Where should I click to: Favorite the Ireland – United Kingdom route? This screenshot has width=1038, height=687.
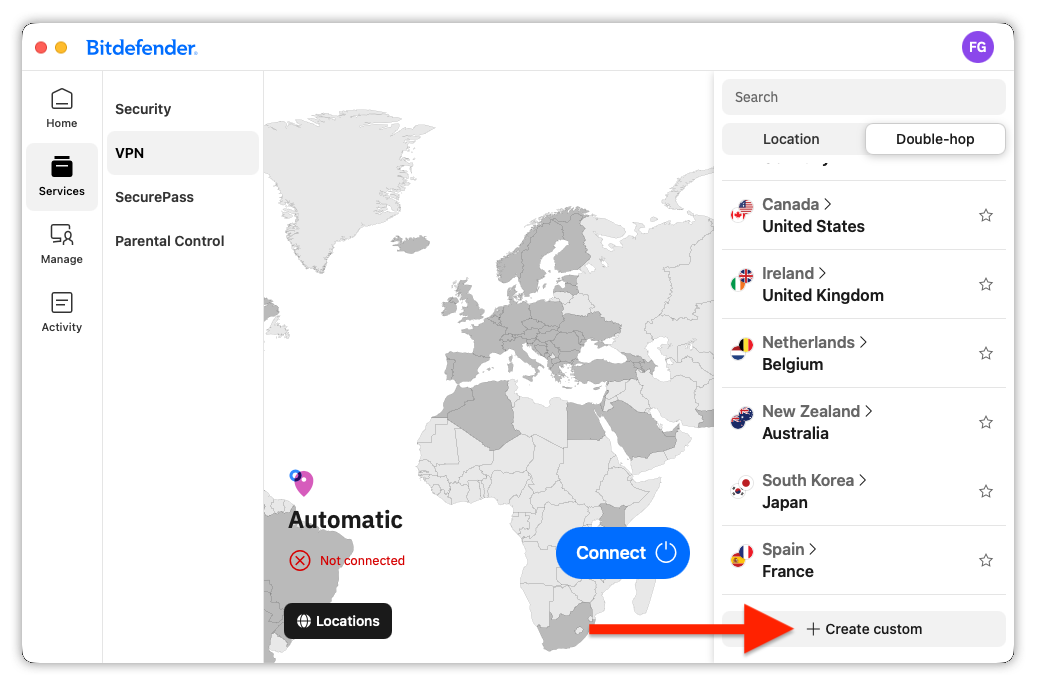pos(986,284)
